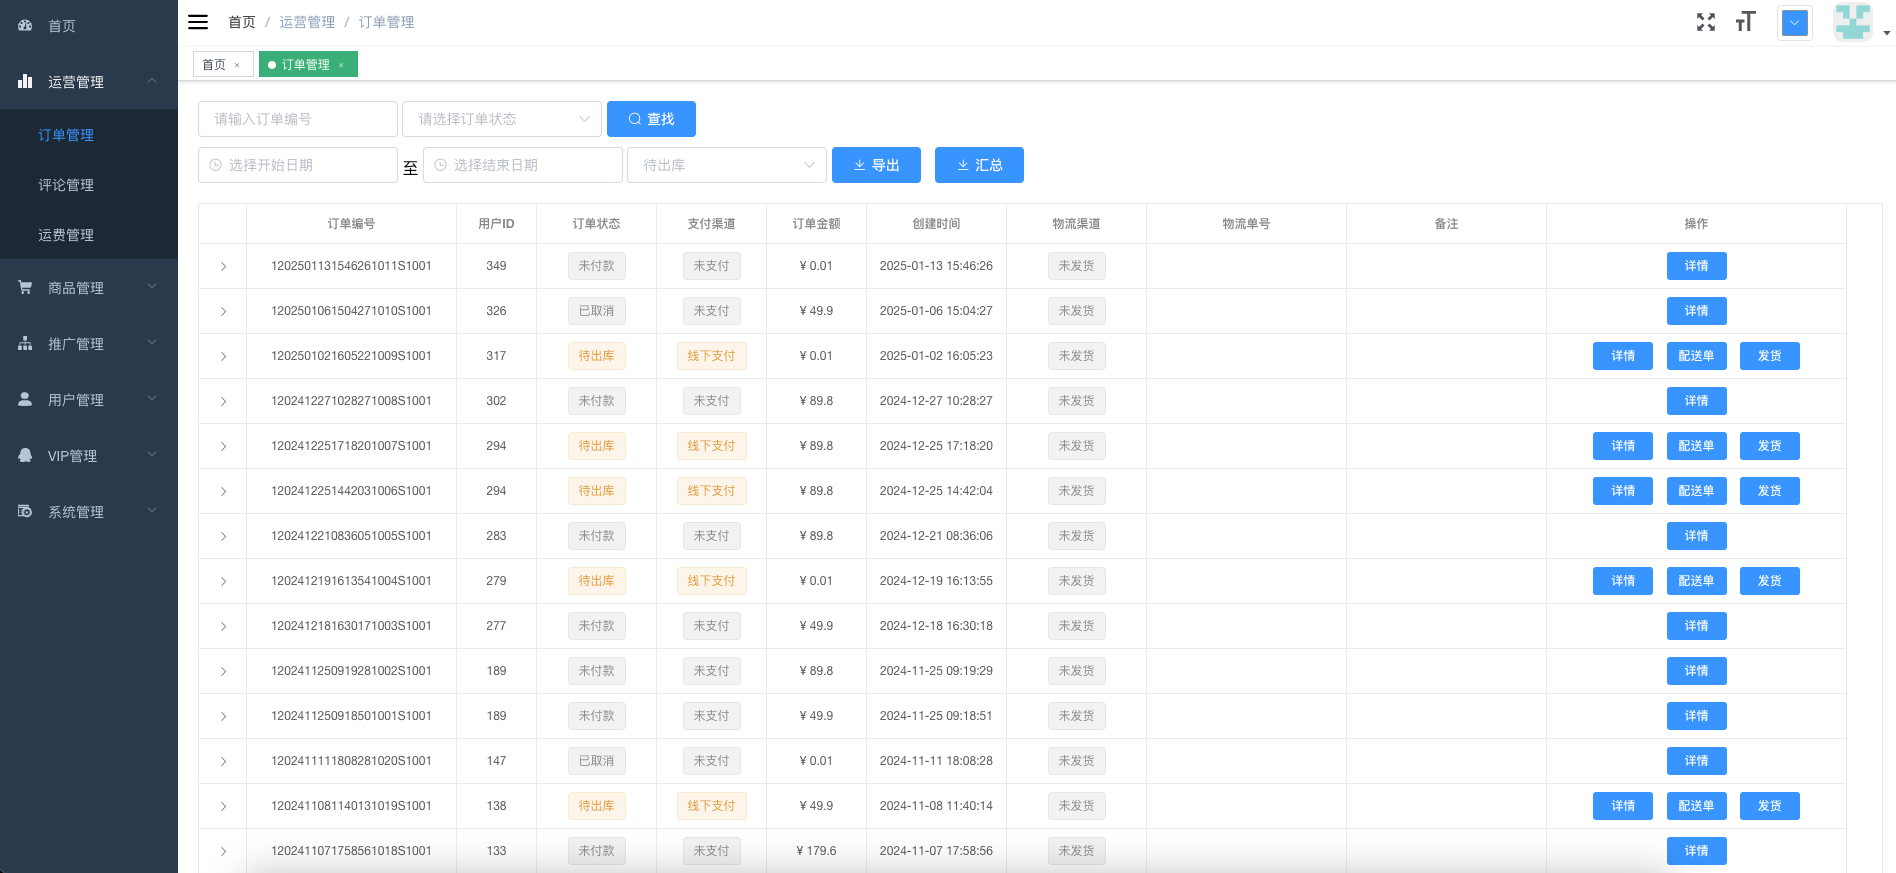This screenshot has height=873, width=1896.
Task: Expand row of order 1202412271028271008S1001
Action: pos(223,401)
